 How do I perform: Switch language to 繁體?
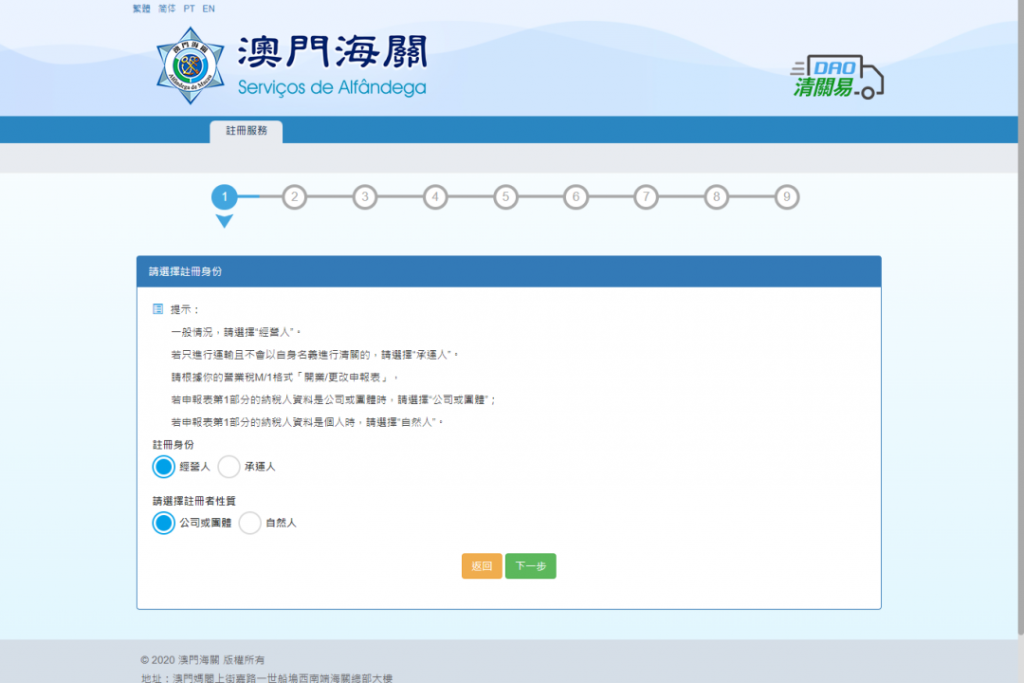[x=141, y=8]
